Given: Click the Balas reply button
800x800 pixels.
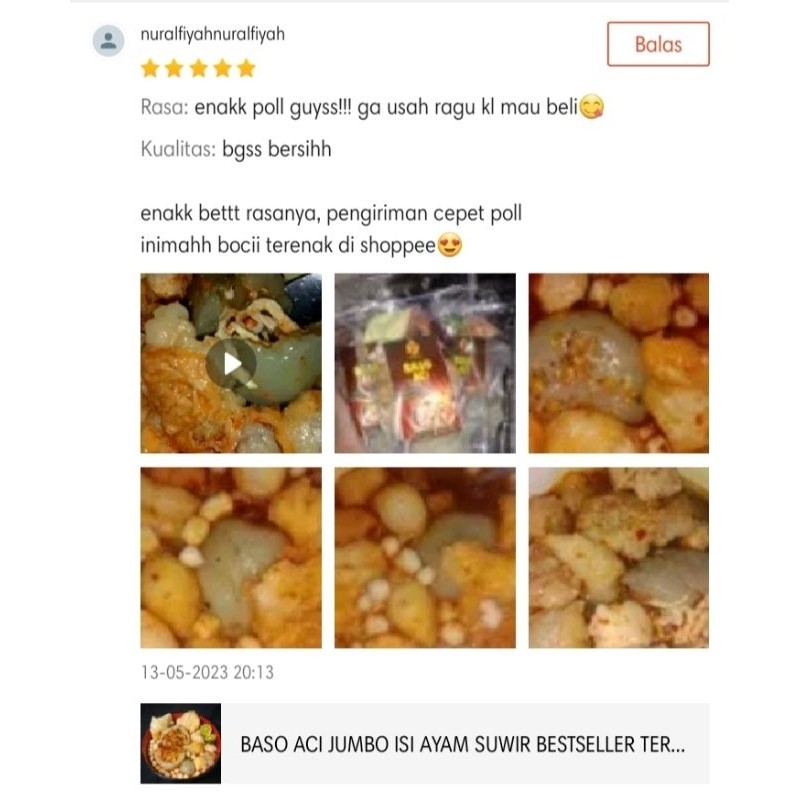Looking at the screenshot, I should [658, 44].
